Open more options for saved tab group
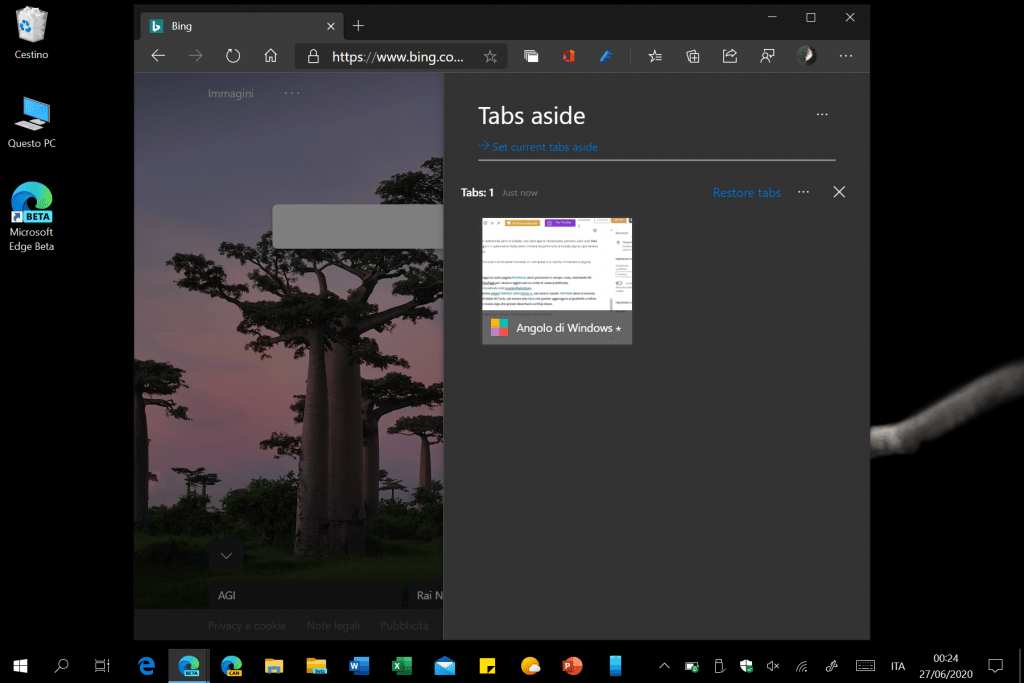Image resolution: width=1024 pixels, height=683 pixels. point(803,192)
